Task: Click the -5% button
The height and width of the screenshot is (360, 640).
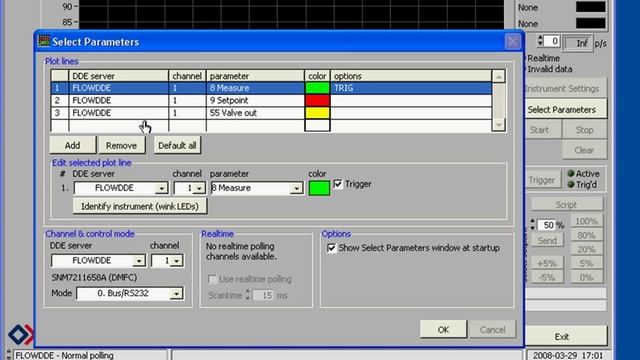Action: (547, 277)
